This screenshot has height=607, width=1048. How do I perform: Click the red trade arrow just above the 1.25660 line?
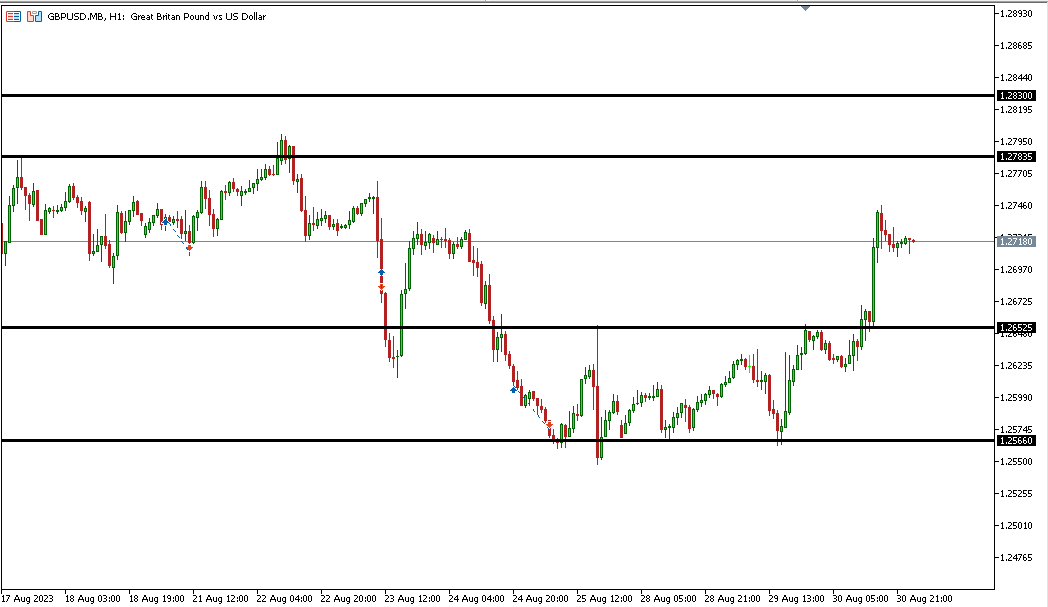[x=549, y=424]
